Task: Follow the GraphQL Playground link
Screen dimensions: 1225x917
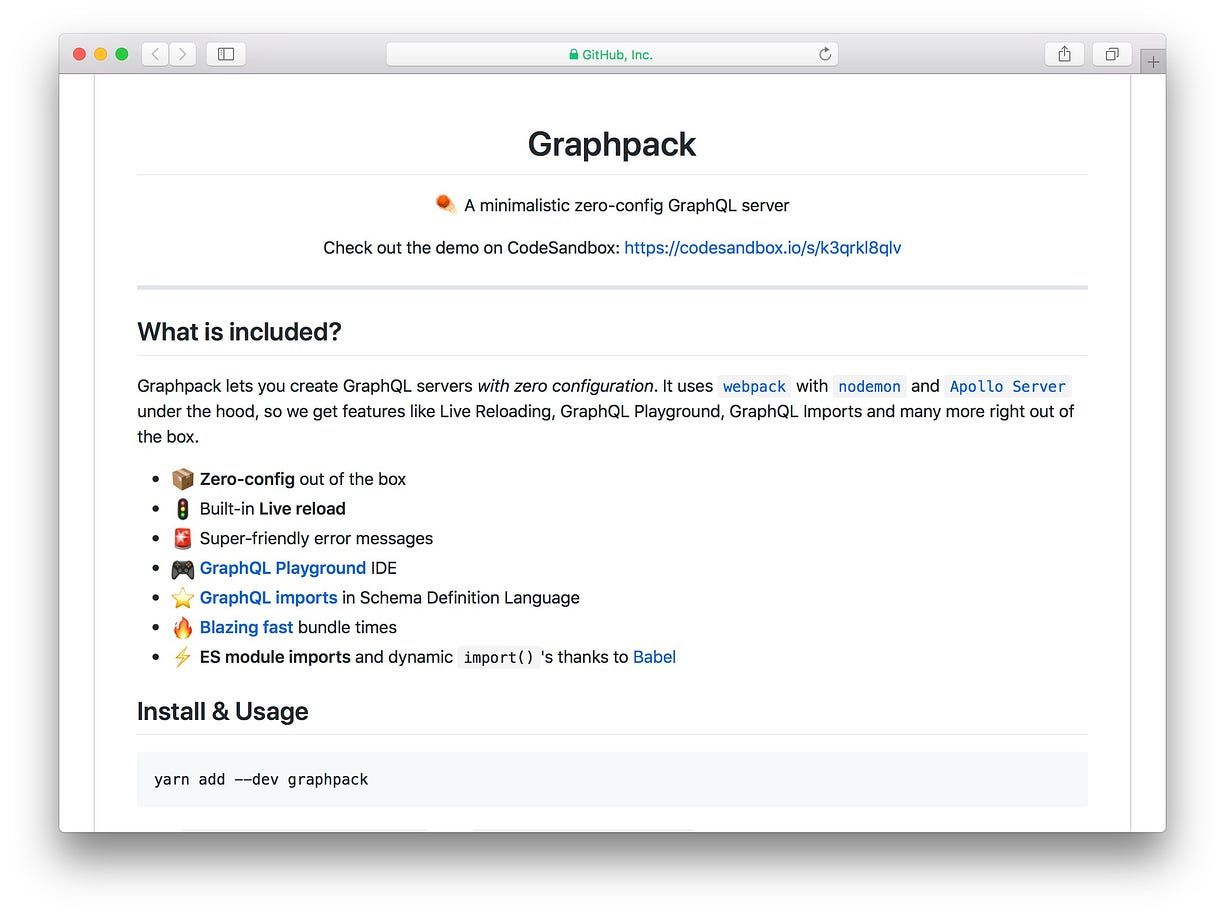Action: tap(283, 568)
